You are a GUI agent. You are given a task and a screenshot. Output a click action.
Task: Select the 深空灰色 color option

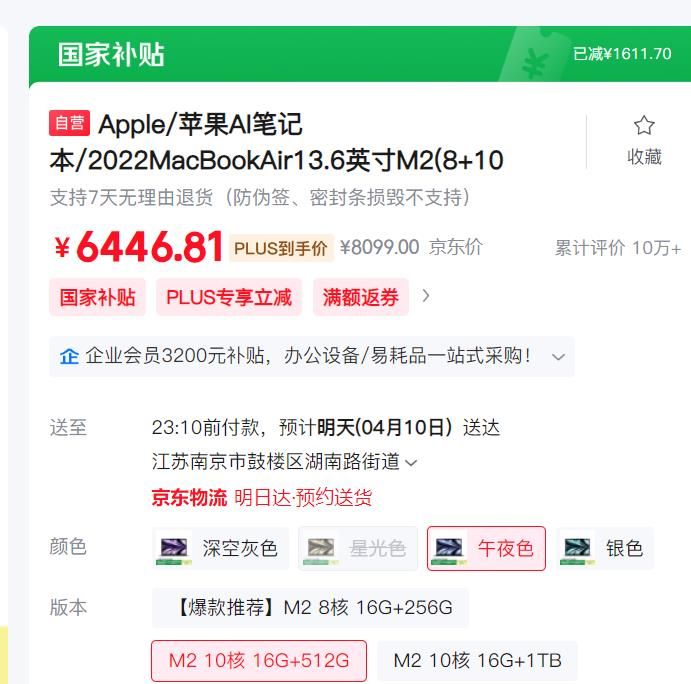[x=220, y=549]
